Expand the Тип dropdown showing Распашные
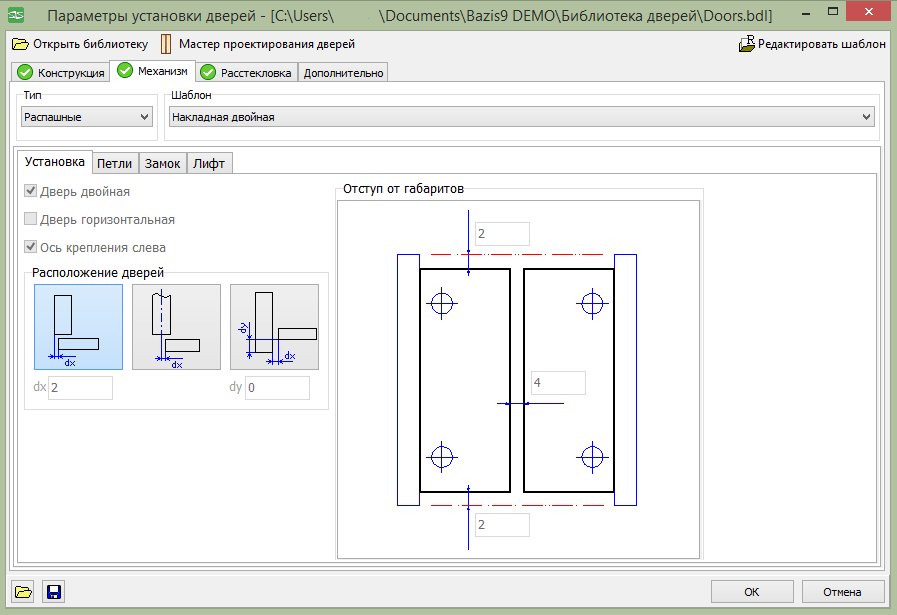 87,117
